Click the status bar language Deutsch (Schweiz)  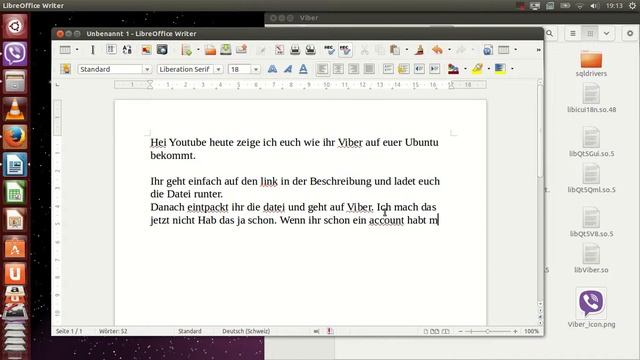click(x=246, y=331)
